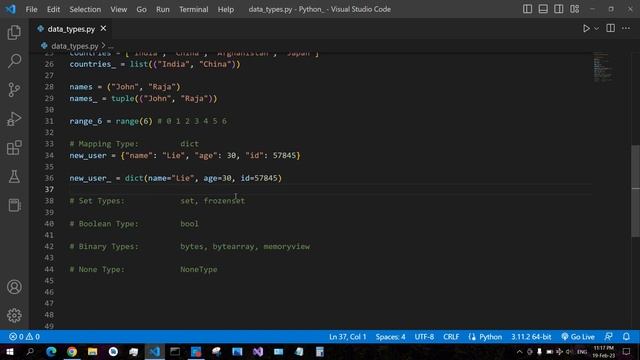Open run options dropdown next to play
640x360 pixels.
click(x=596, y=29)
